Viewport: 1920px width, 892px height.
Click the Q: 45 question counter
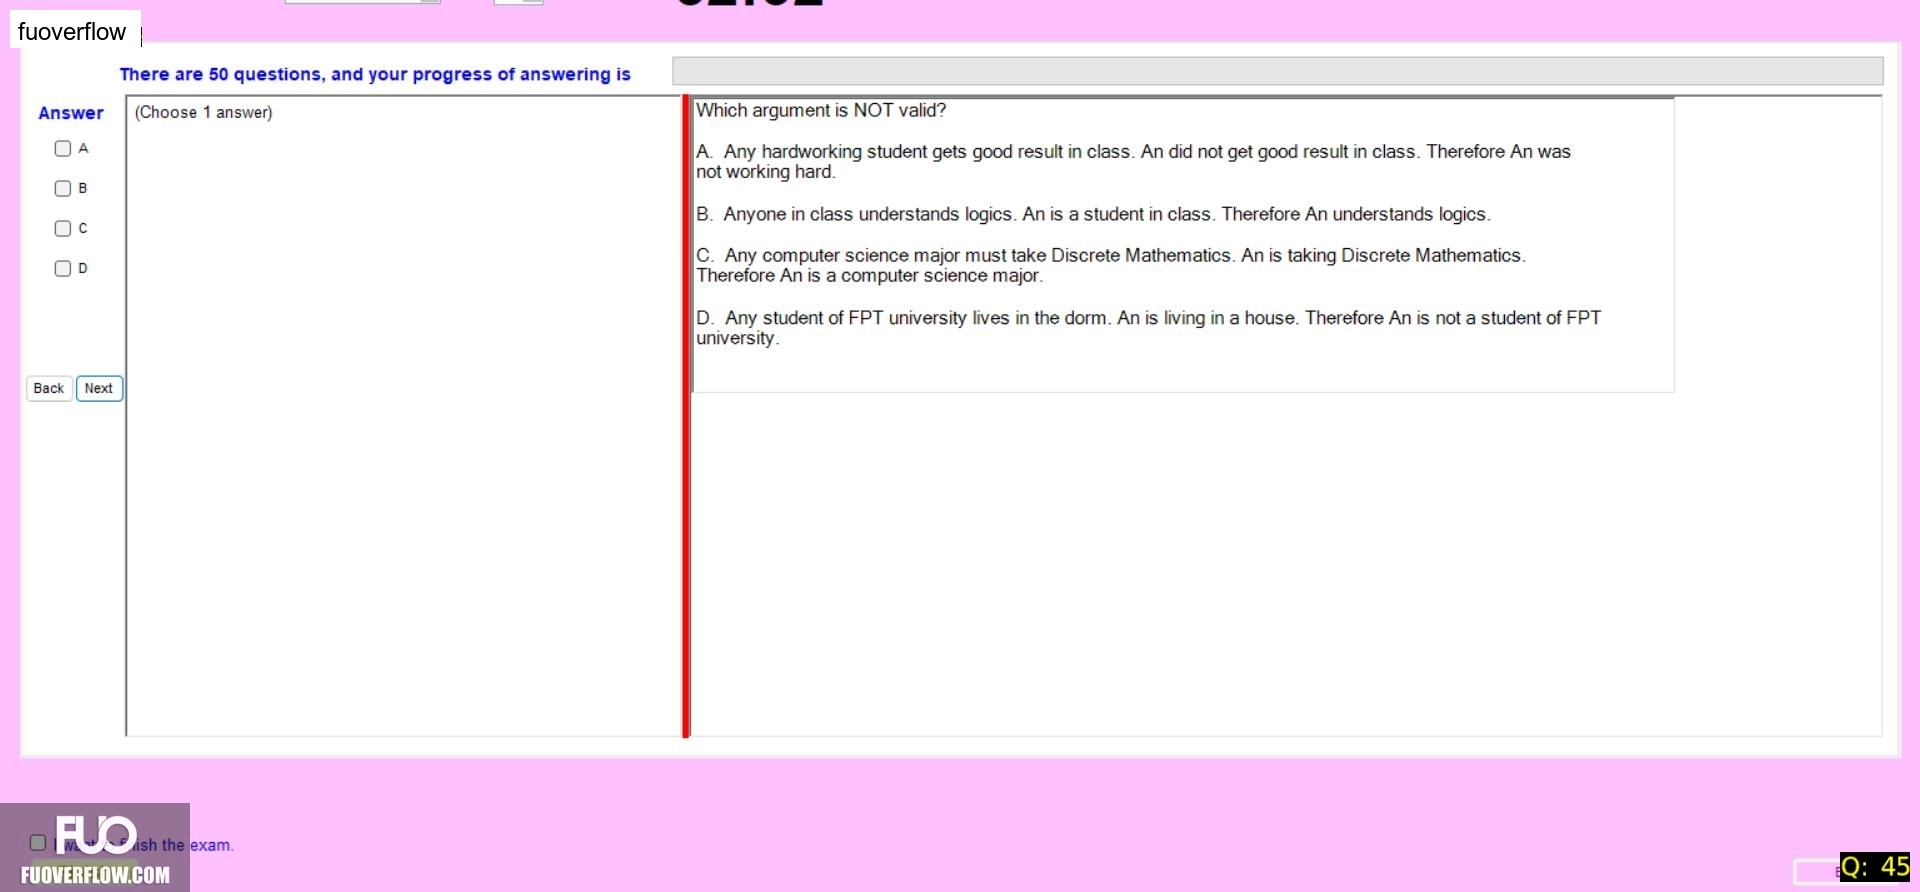(1875, 867)
